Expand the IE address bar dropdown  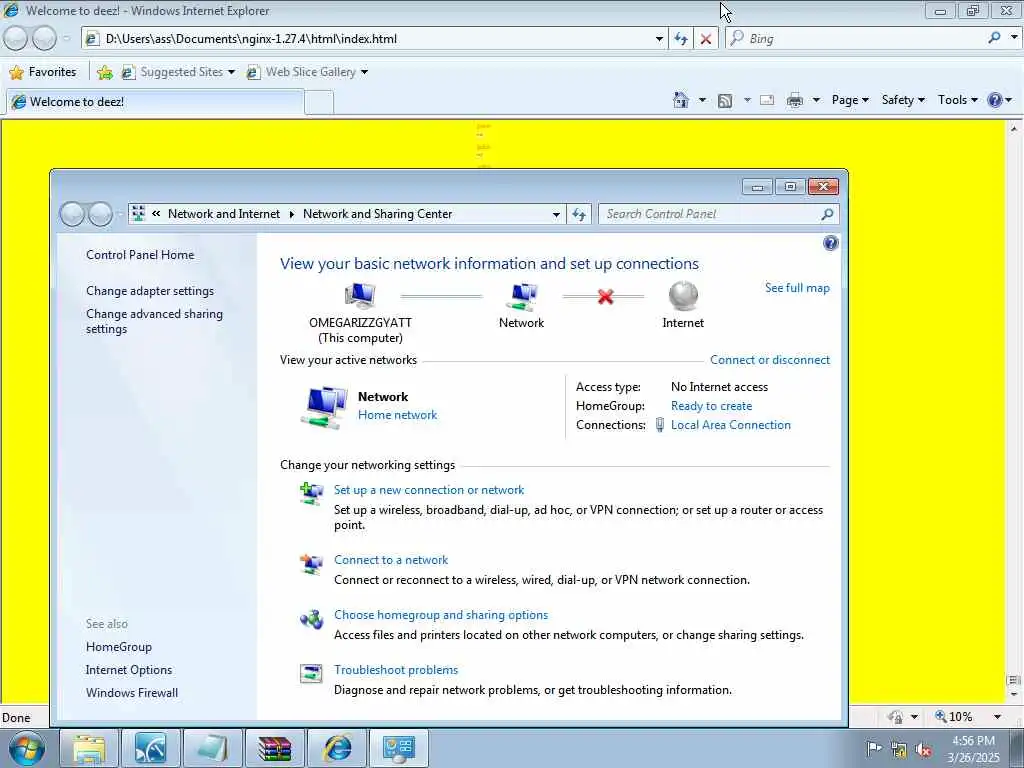tap(659, 39)
